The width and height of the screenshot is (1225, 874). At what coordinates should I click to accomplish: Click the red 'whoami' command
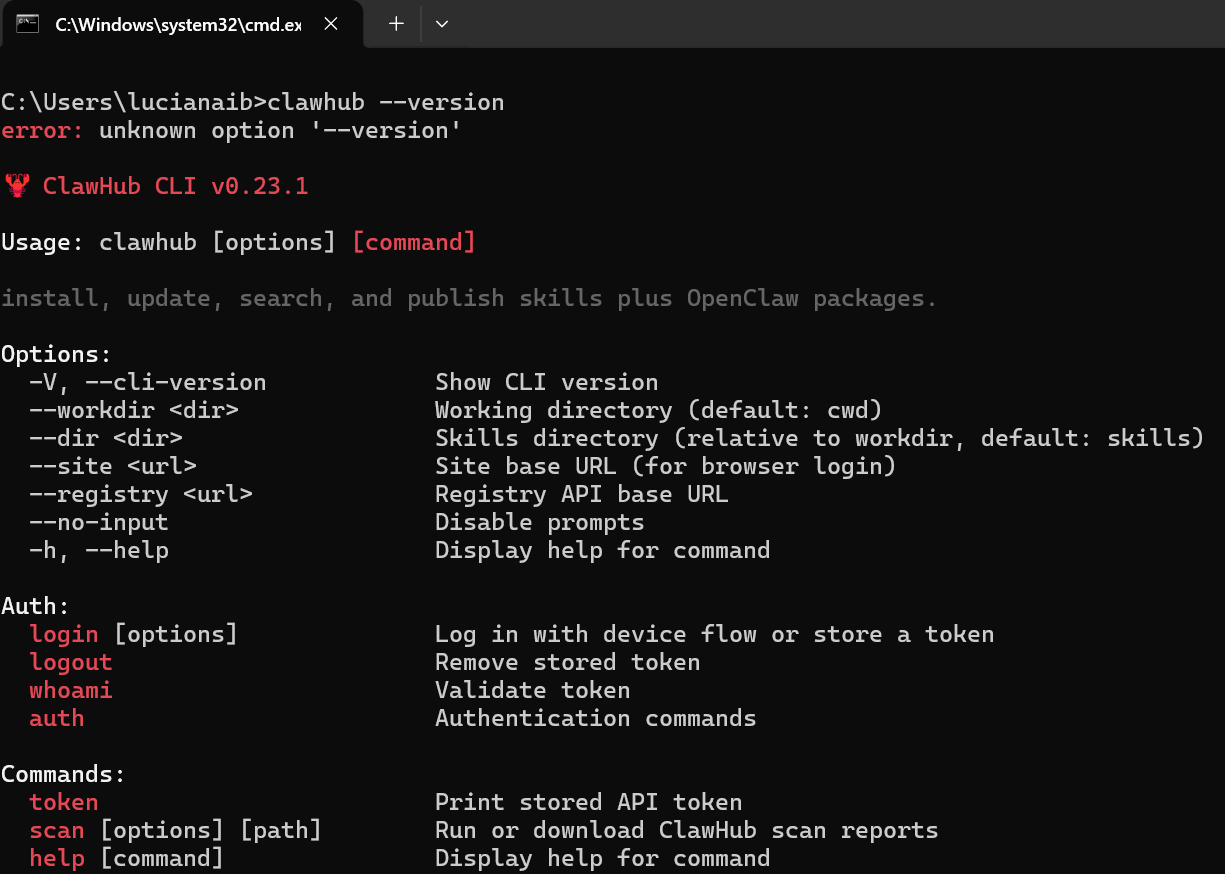click(71, 690)
